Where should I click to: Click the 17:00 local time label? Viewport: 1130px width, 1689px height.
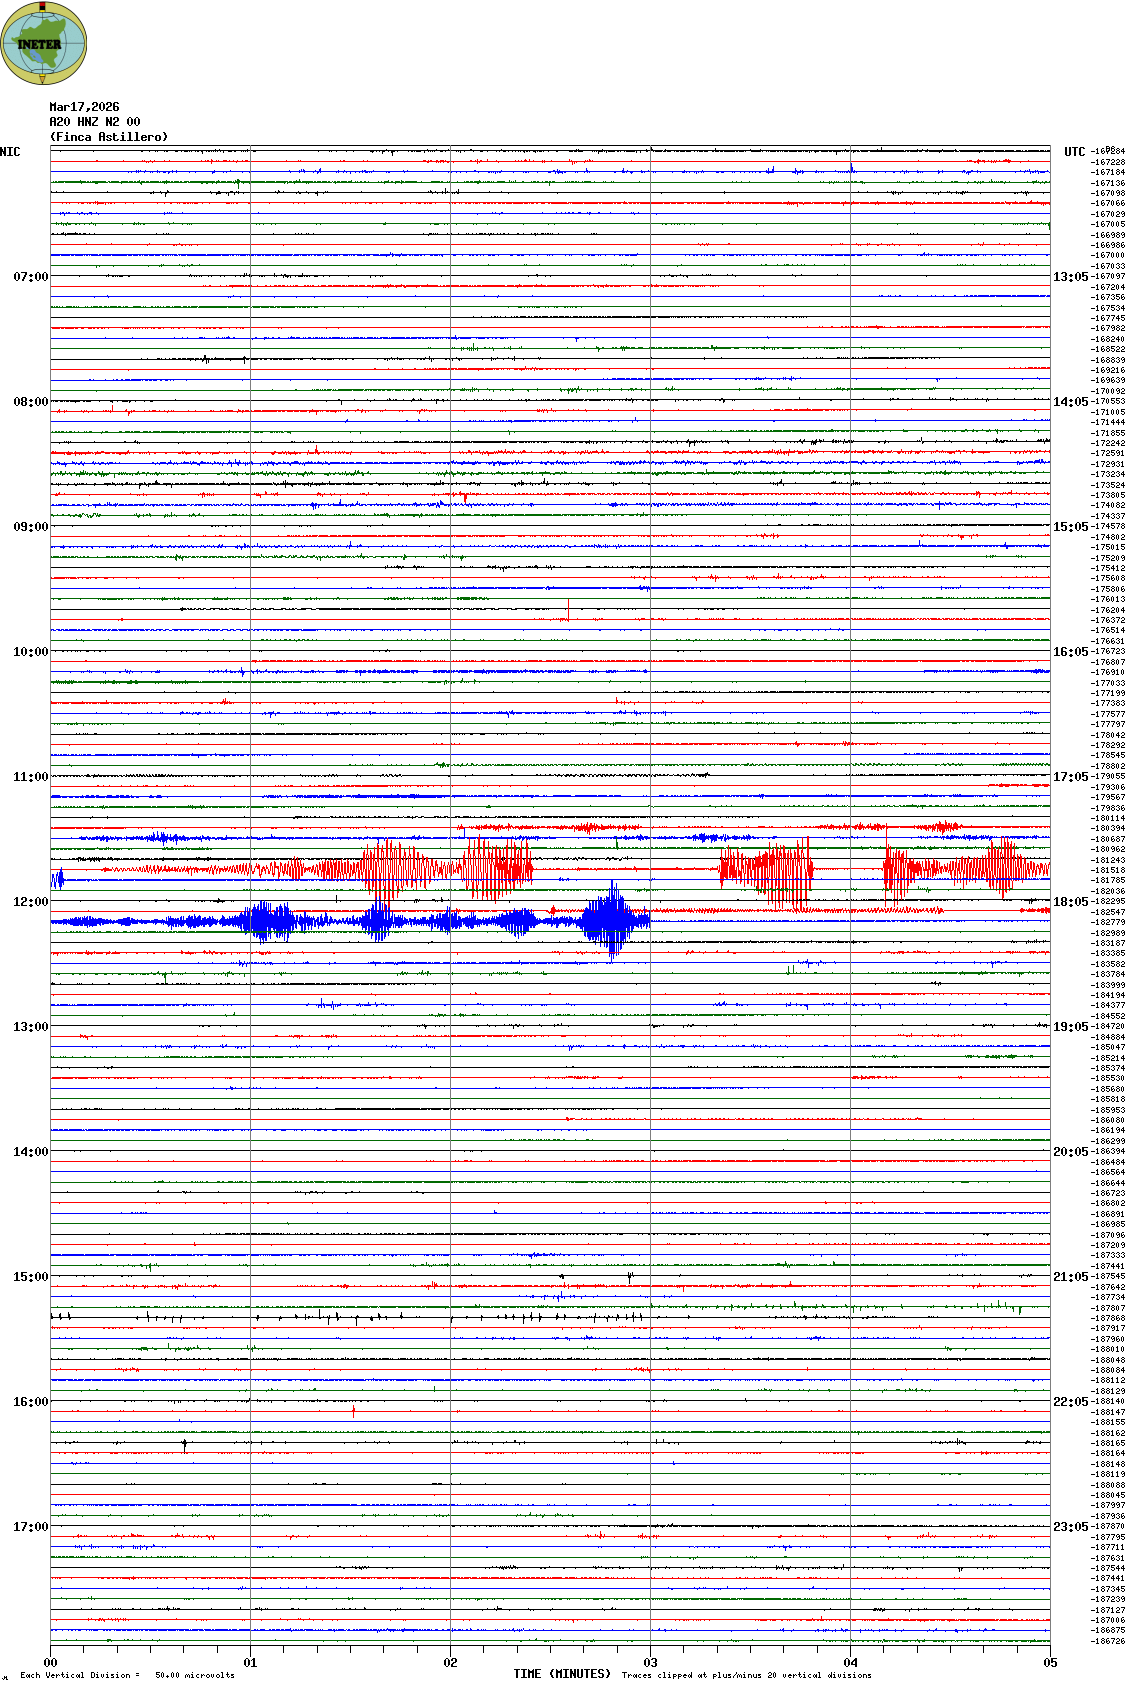[x=30, y=1527]
